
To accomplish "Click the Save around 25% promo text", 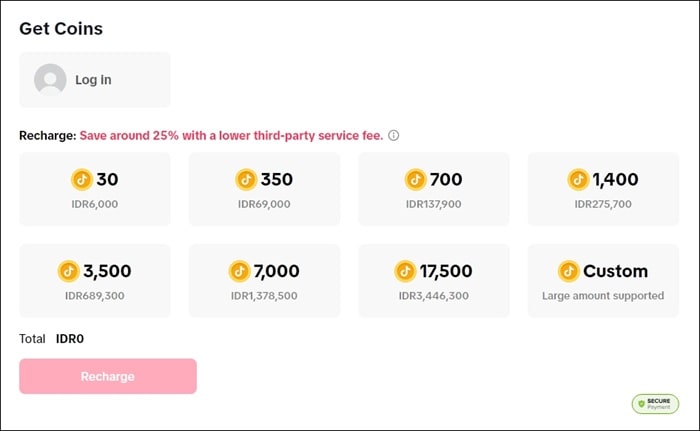I will point(231,136).
